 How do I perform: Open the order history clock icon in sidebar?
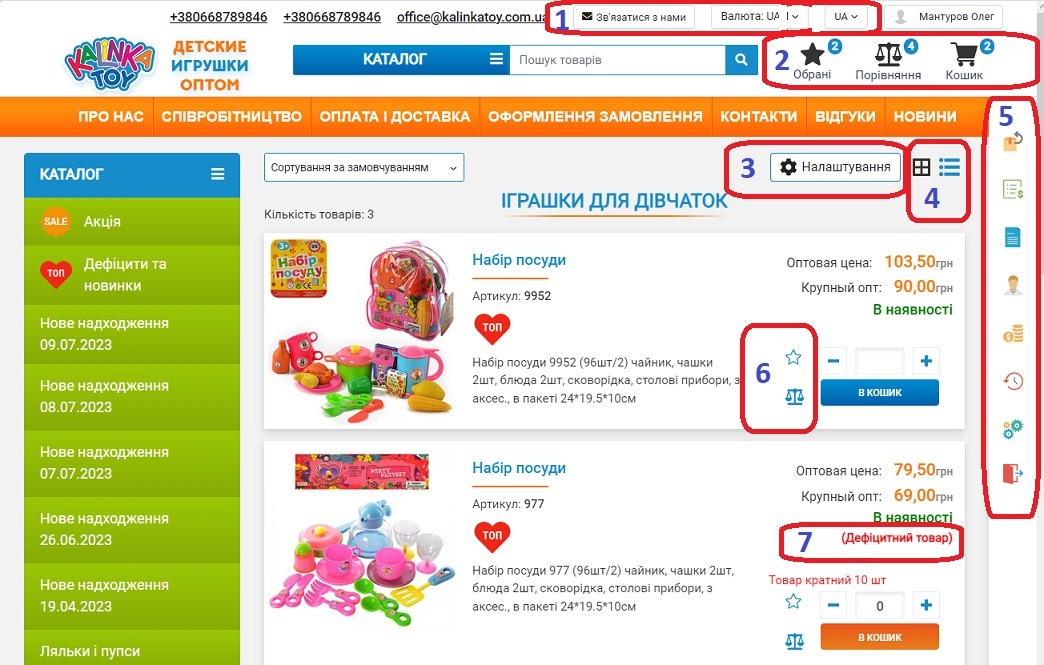tap(1013, 381)
